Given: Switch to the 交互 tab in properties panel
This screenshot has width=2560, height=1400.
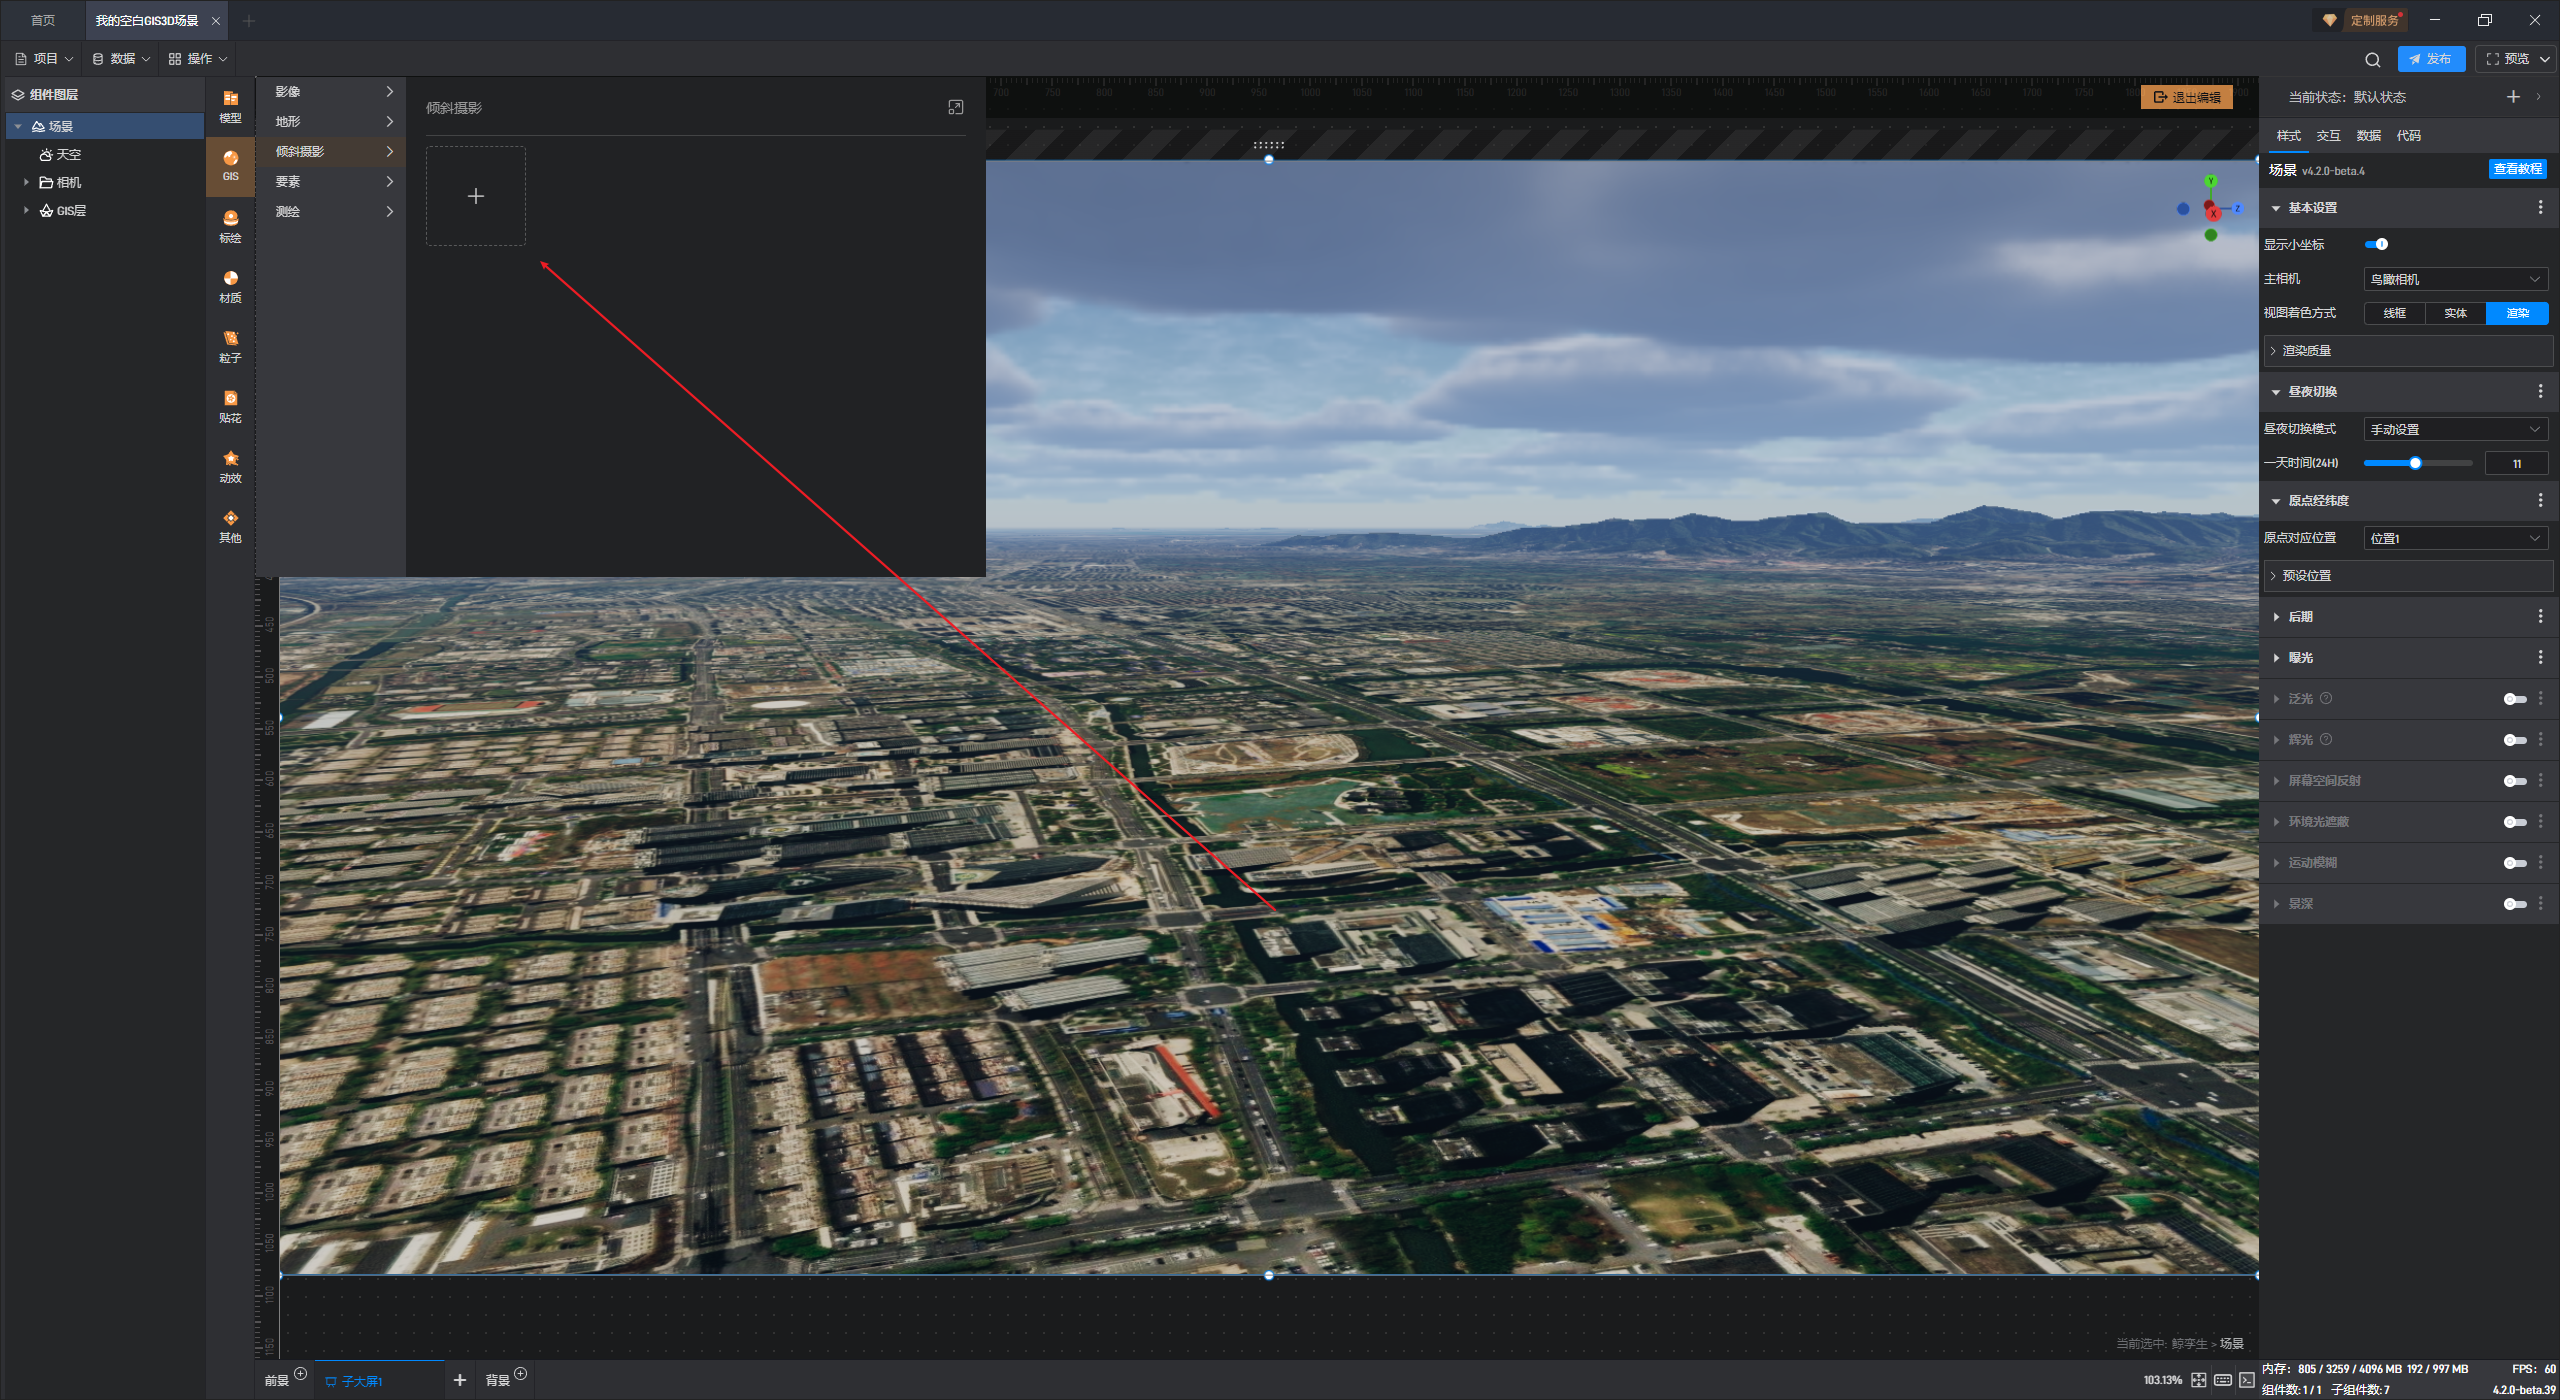Looking at the screenshot, I should click(2328, 135).
